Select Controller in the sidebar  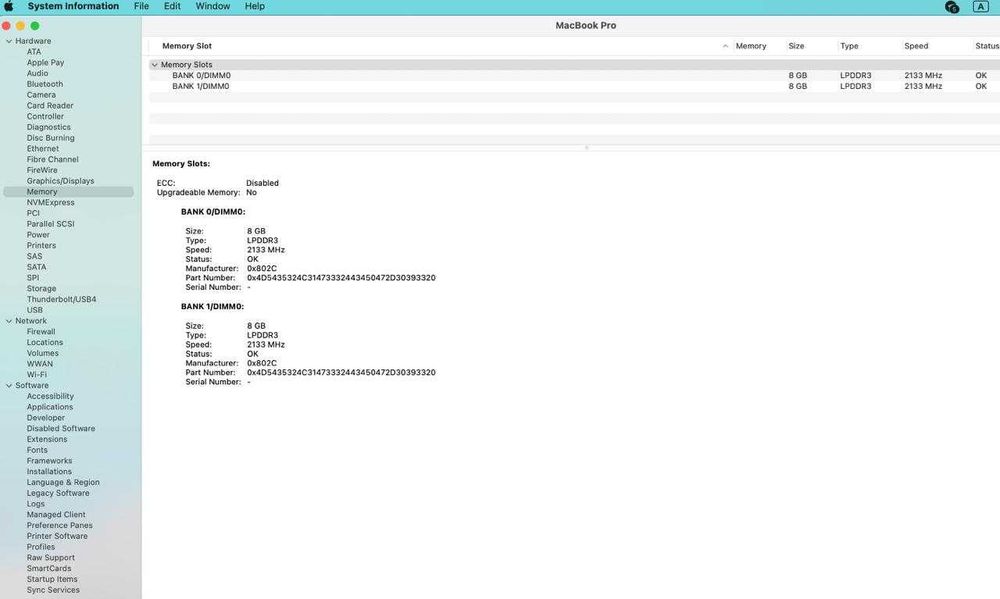pyautogui.click(x=45, y=117)
